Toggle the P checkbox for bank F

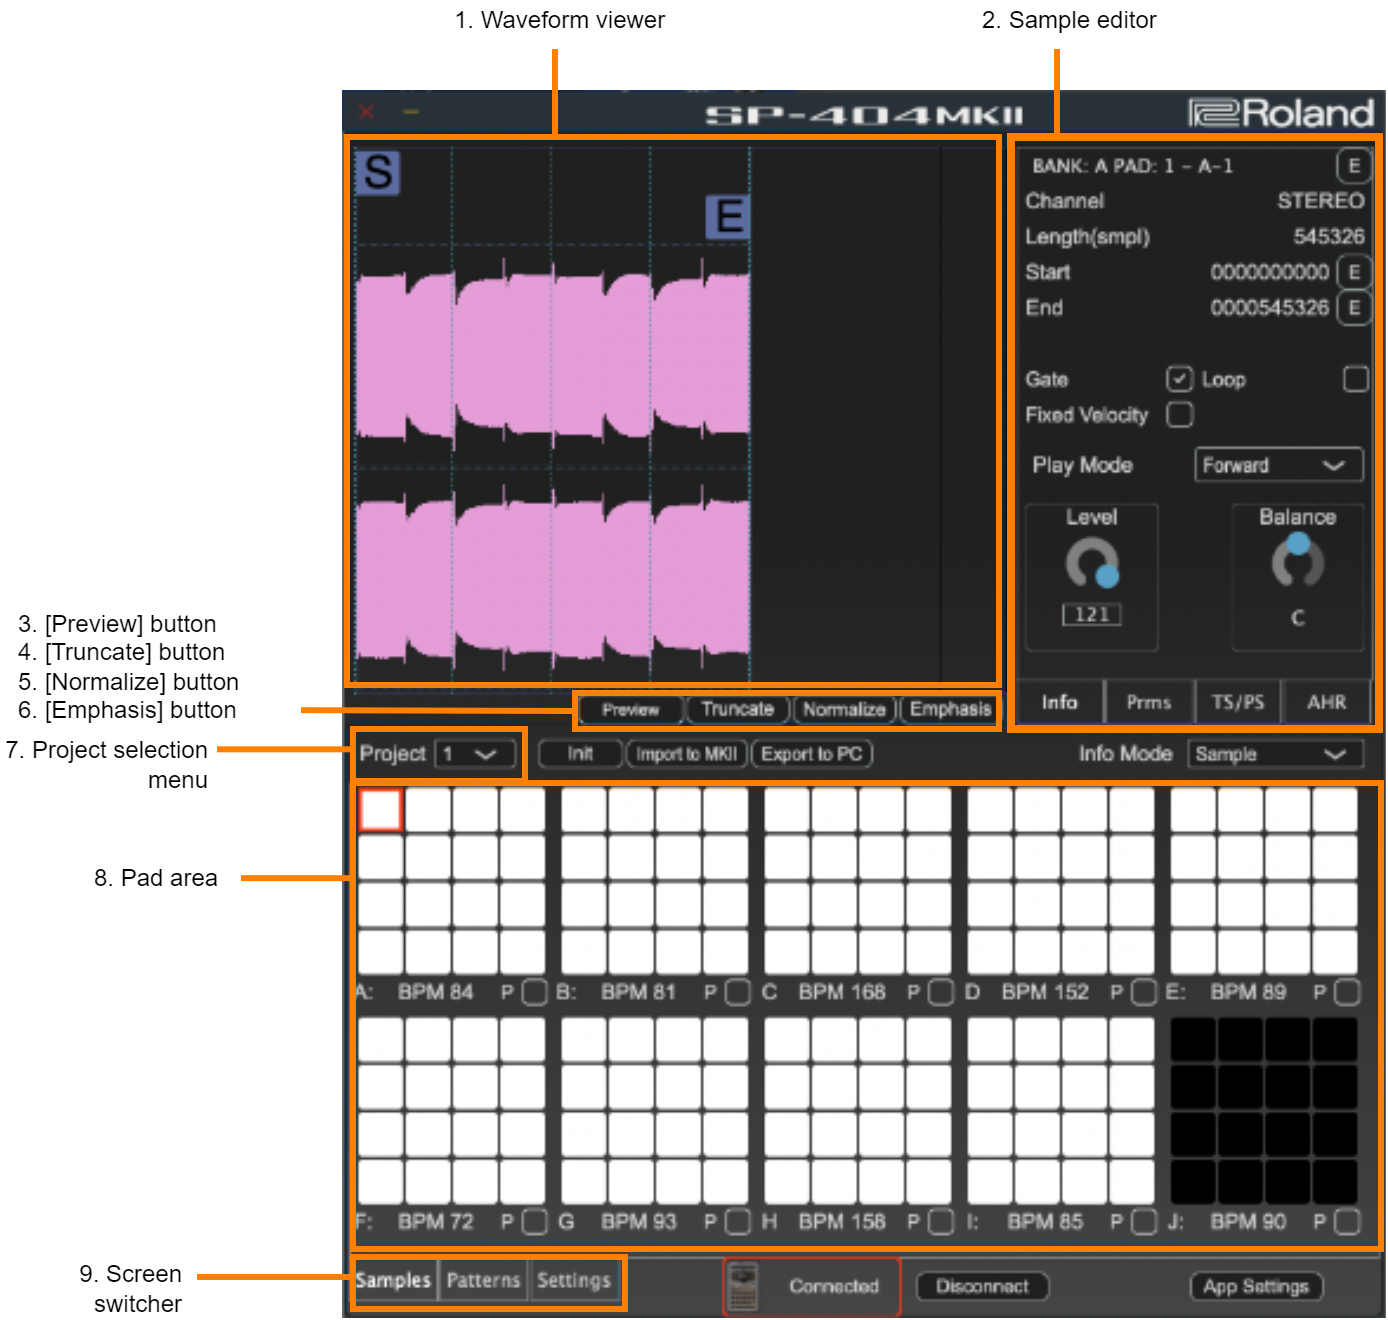pyautogui.click(x=535, y=1222)
